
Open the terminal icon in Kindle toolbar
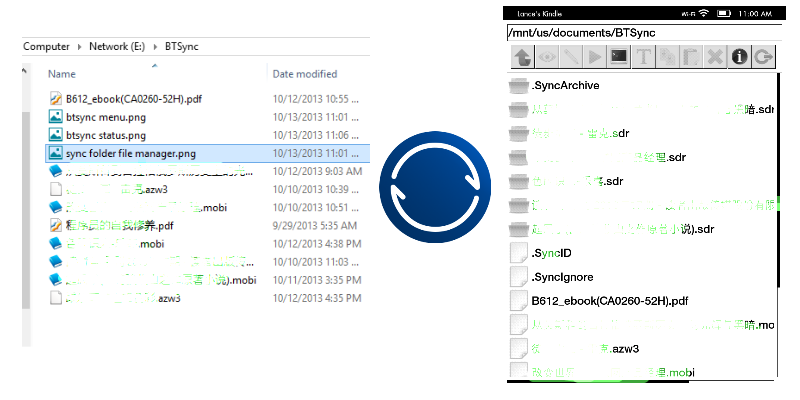[x=619, y=57]
